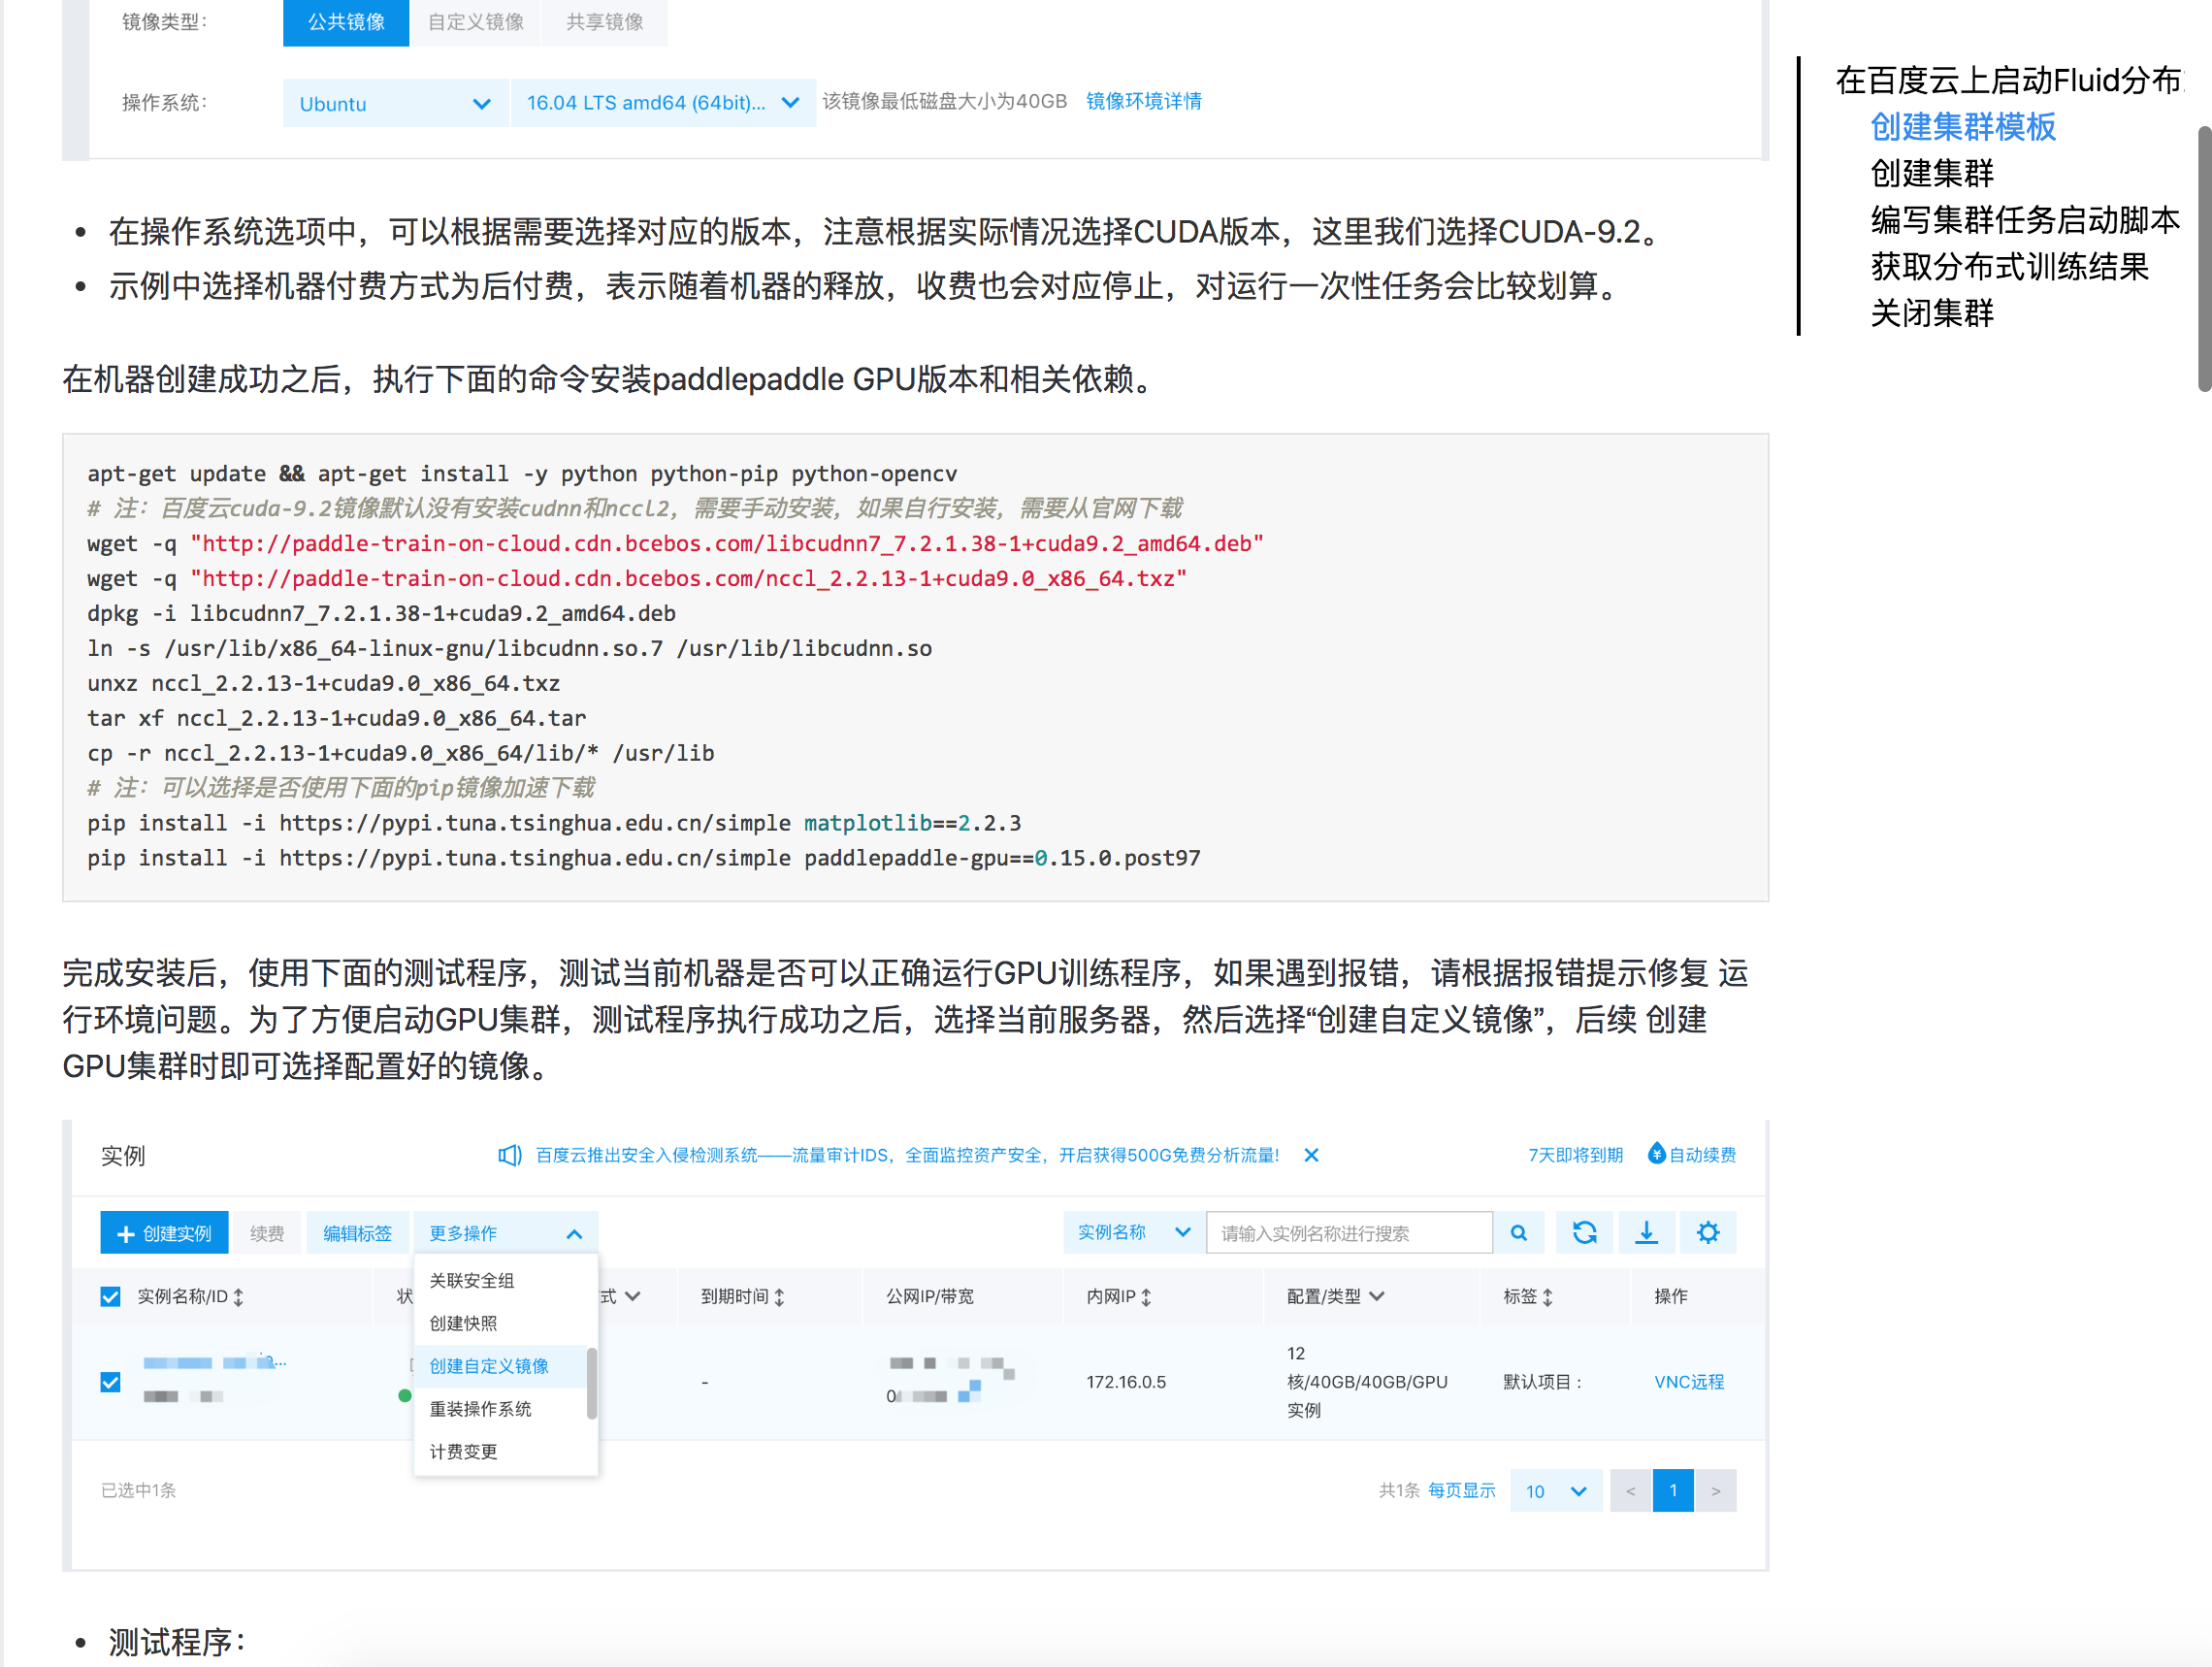2212x1667 pixels.
Task: Open the VNC远程 link
Action: [1688, 1382]
